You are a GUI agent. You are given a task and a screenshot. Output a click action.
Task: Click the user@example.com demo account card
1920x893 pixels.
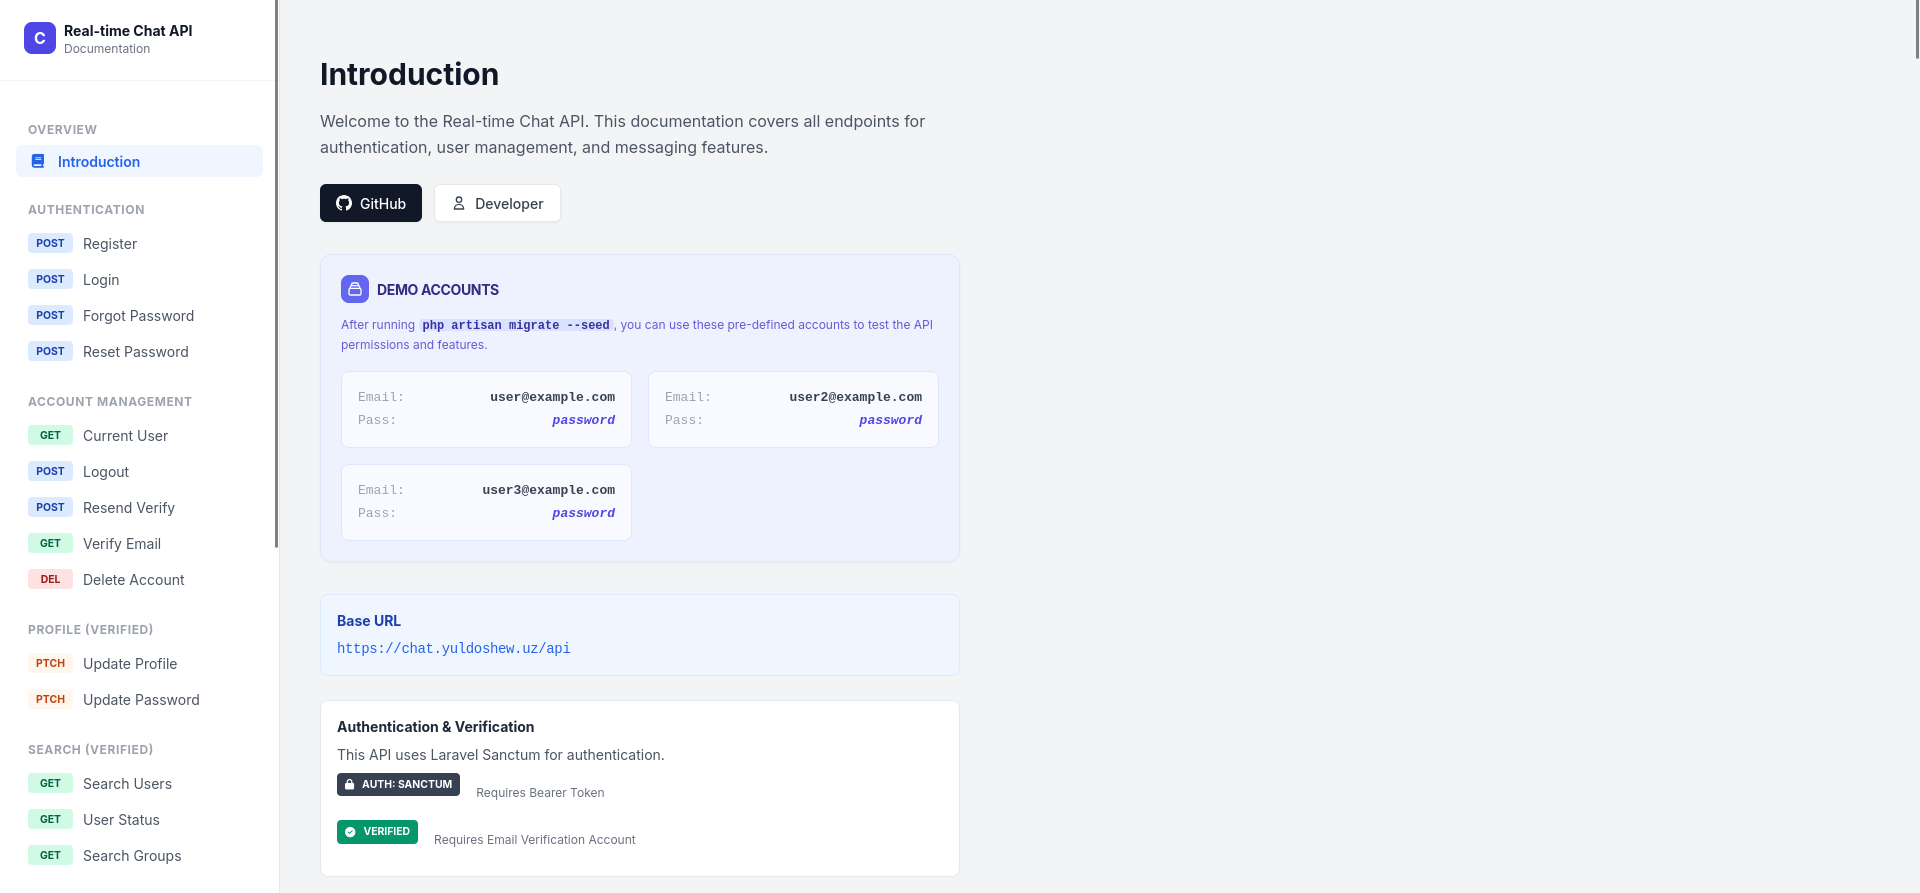[x=486, y=409]
